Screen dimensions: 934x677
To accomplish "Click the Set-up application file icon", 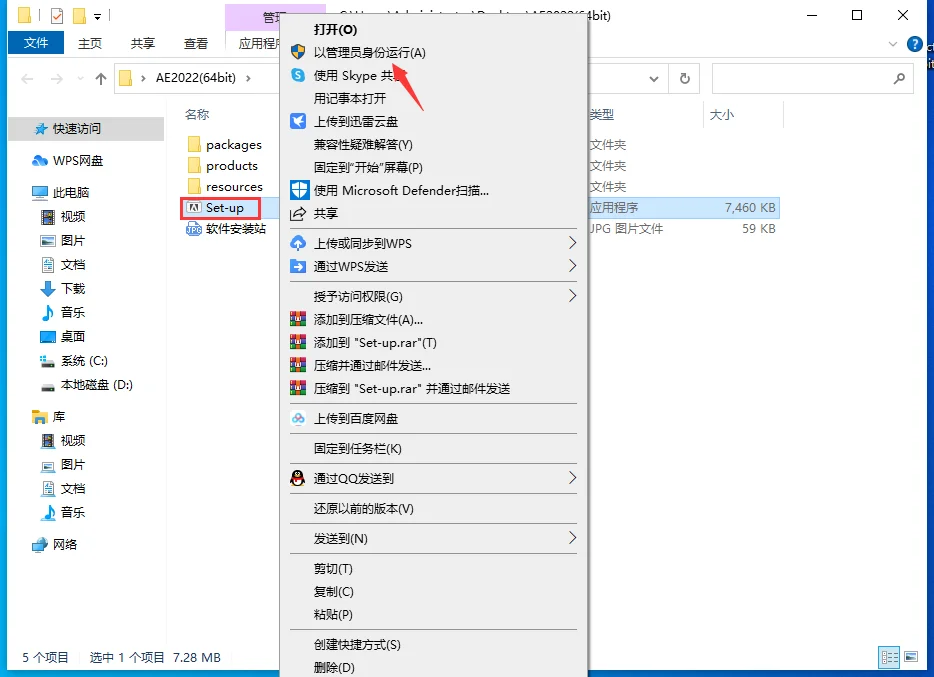I will (194, 208).
